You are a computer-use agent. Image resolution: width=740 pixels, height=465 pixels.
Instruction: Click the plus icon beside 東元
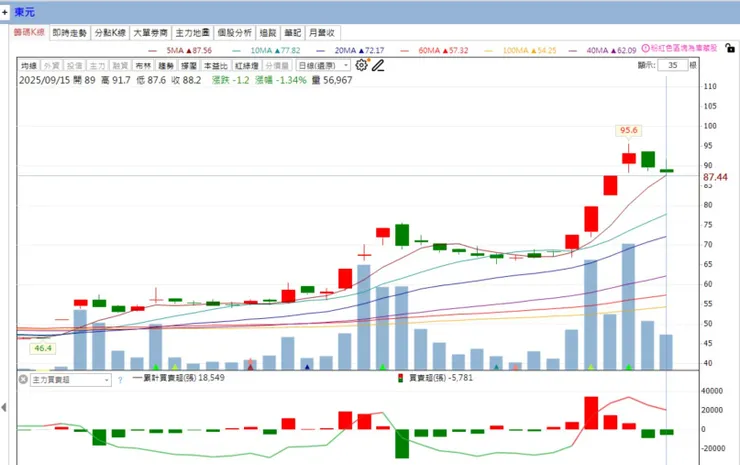point(5,12)
